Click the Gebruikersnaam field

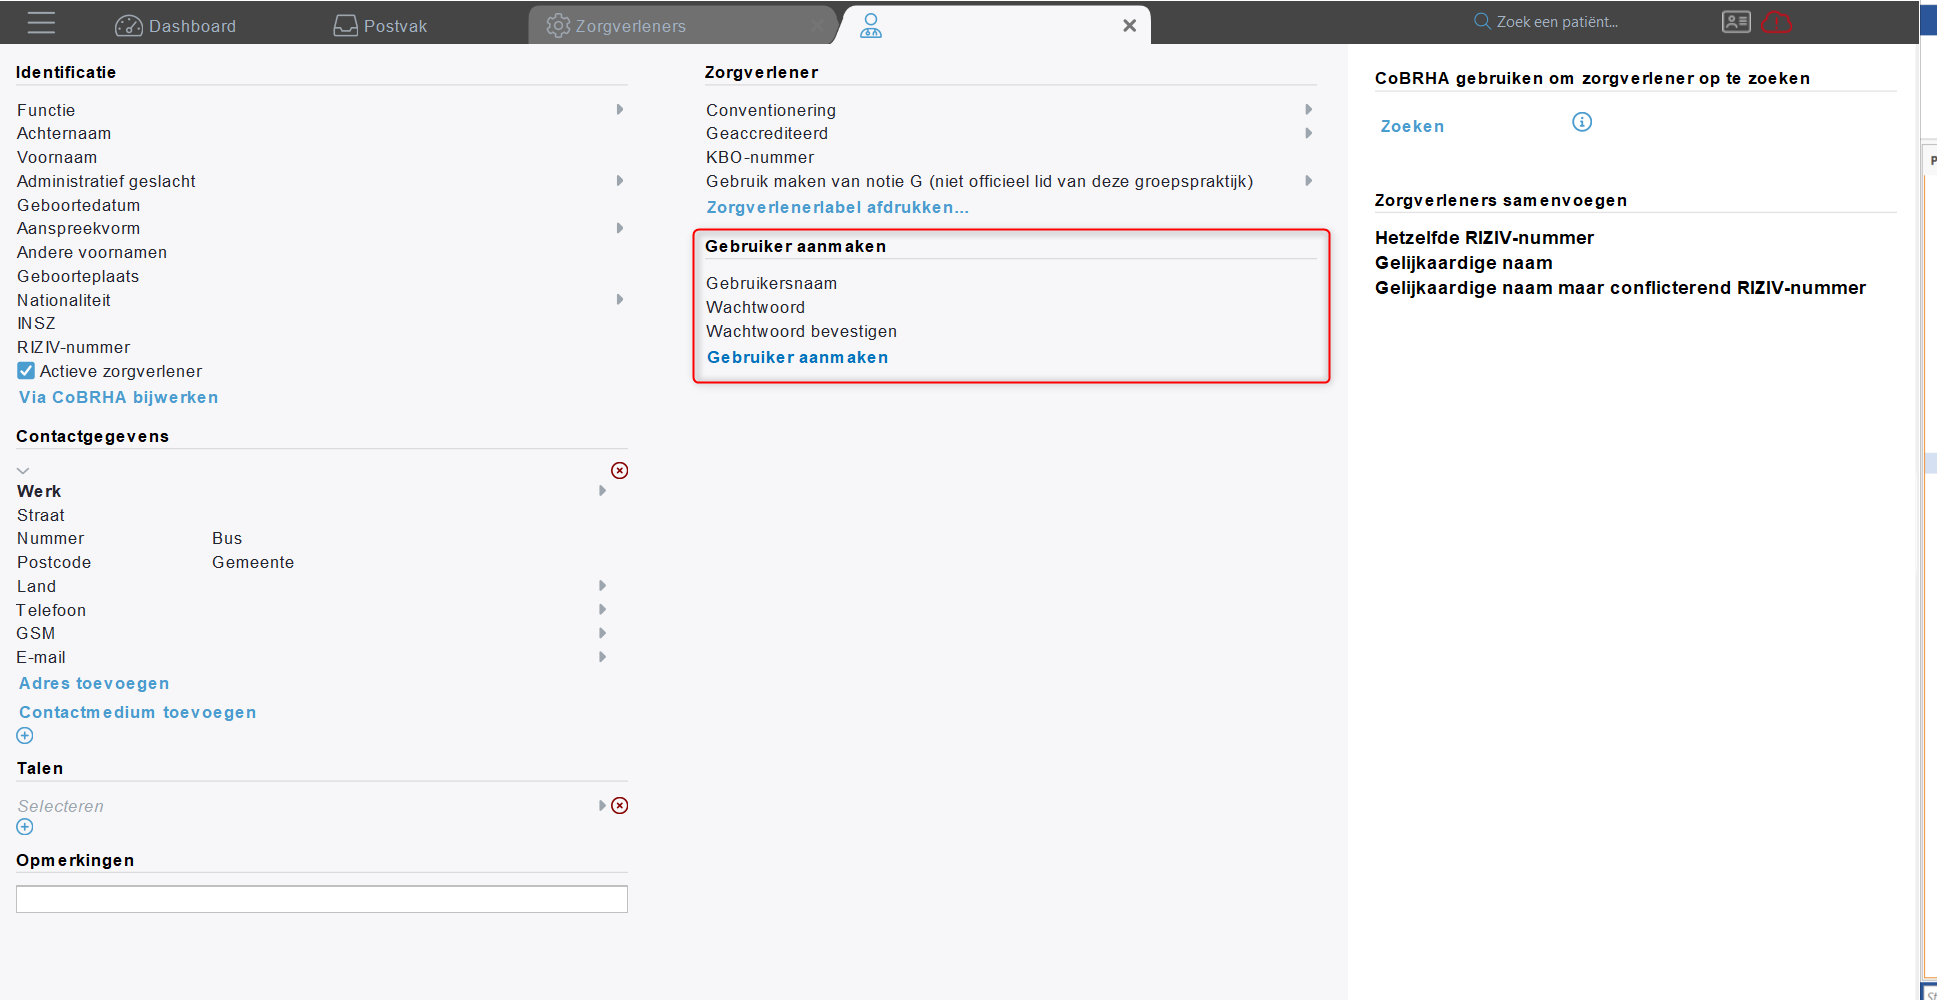1010,284
